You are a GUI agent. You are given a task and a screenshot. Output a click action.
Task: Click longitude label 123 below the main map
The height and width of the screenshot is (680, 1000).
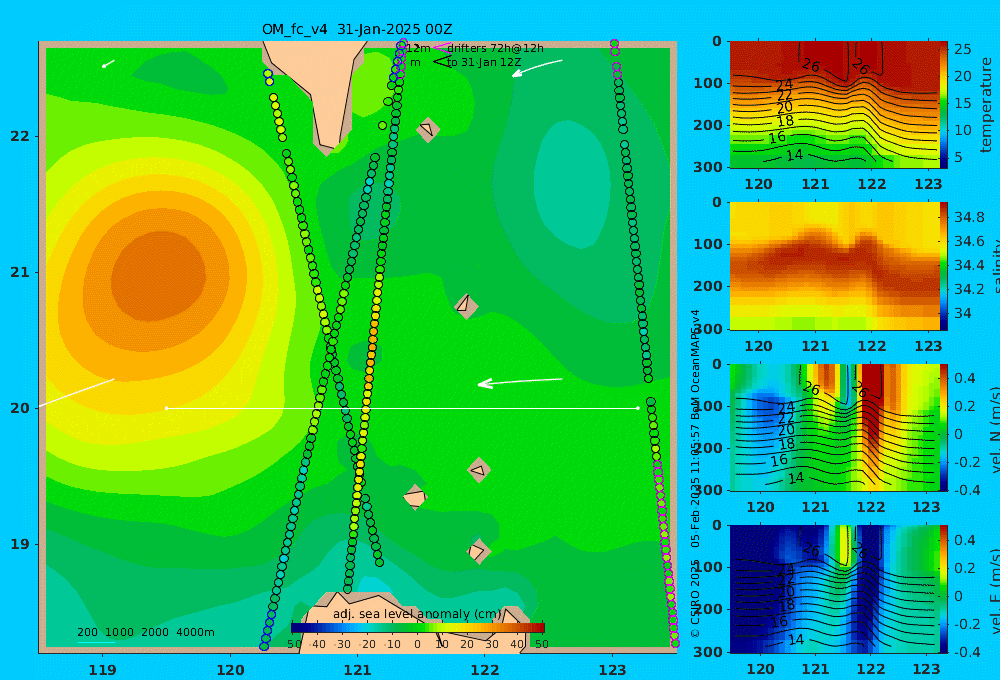(x=613, y=670)
